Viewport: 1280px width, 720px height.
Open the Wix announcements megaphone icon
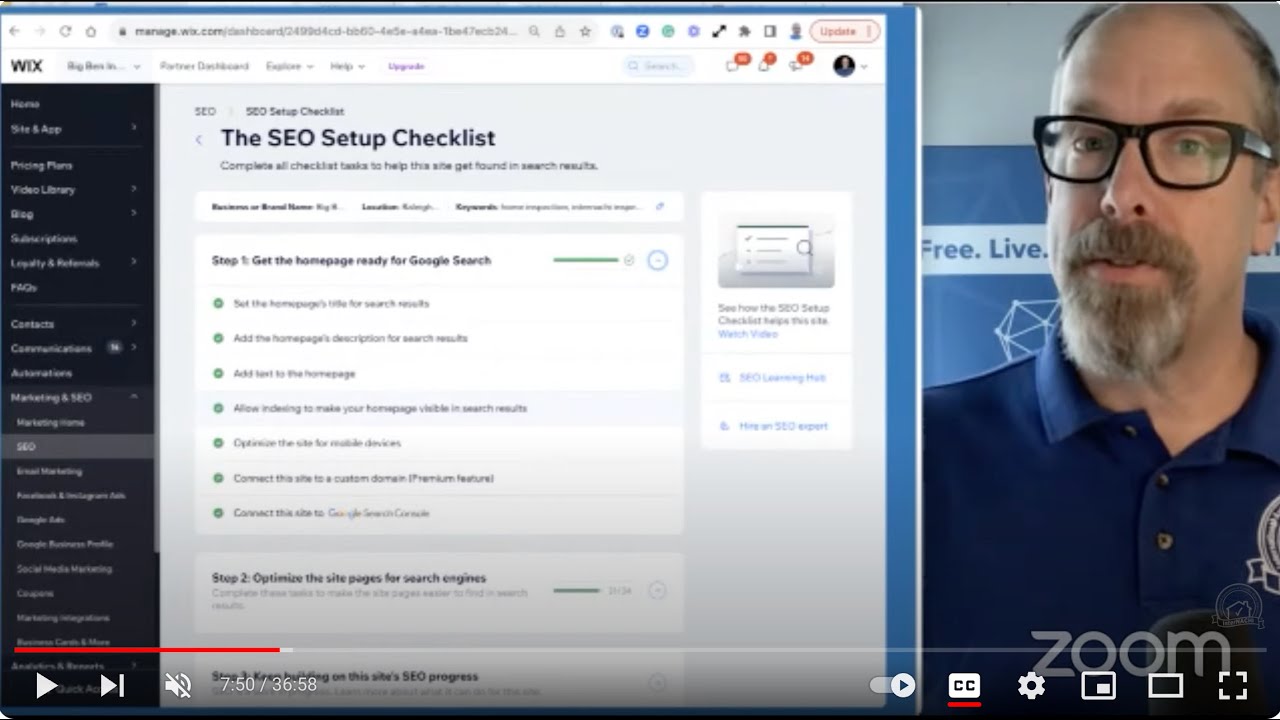pyautogui.click(x=797, y=66)
